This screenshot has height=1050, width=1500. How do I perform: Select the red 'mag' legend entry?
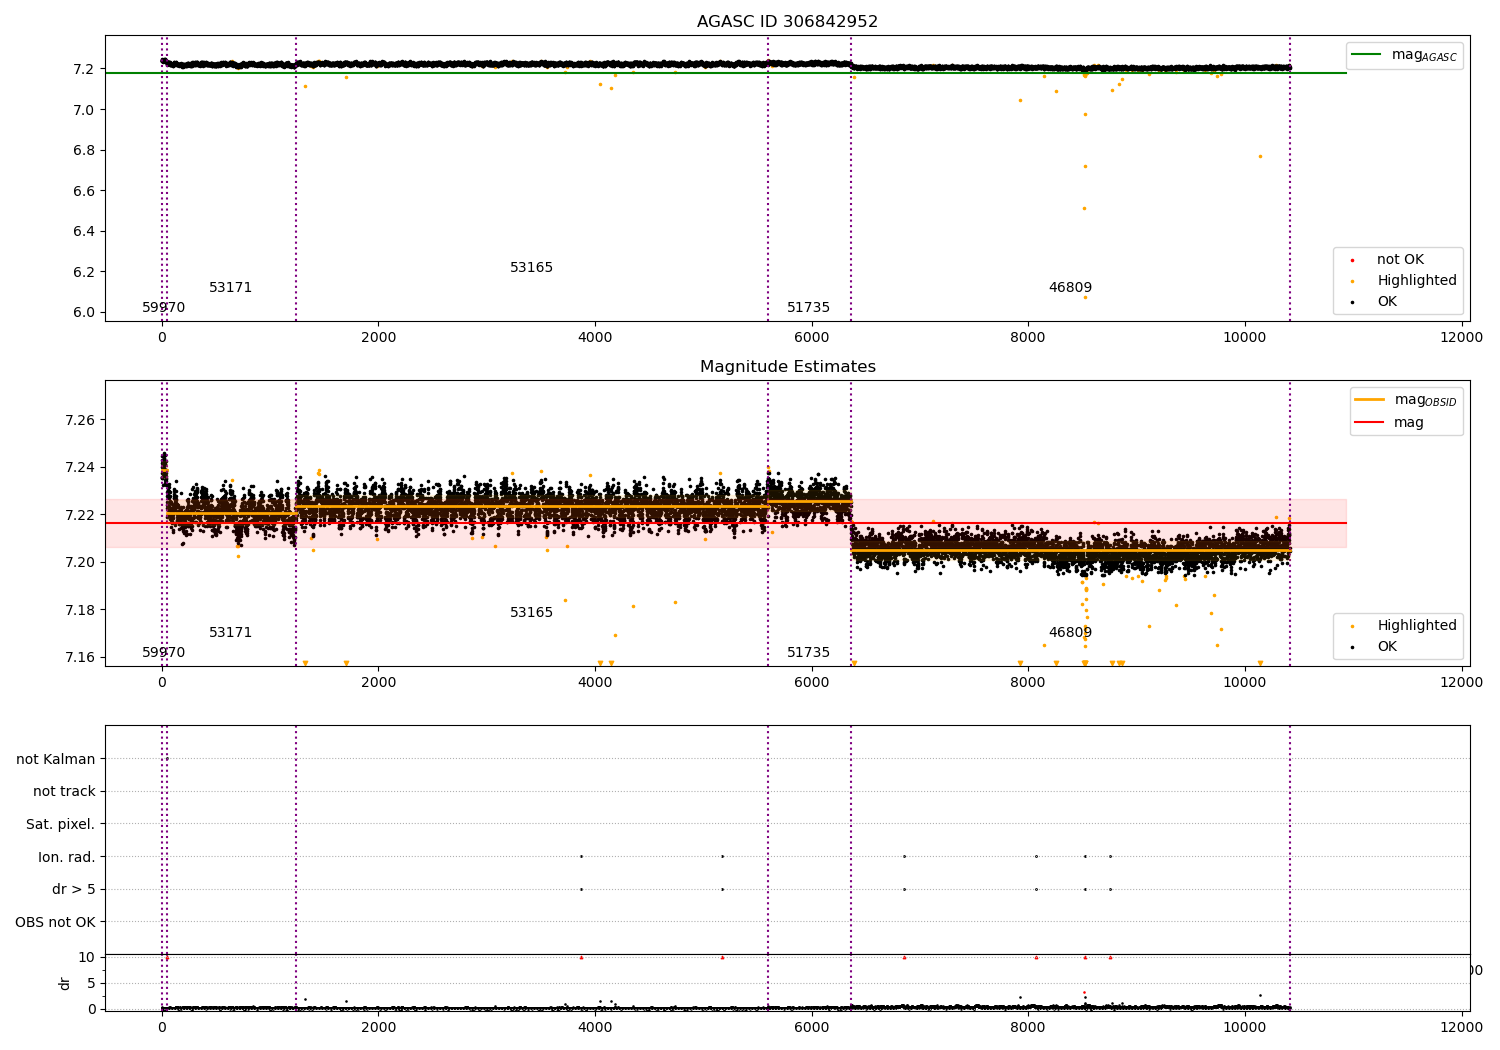1389,422
